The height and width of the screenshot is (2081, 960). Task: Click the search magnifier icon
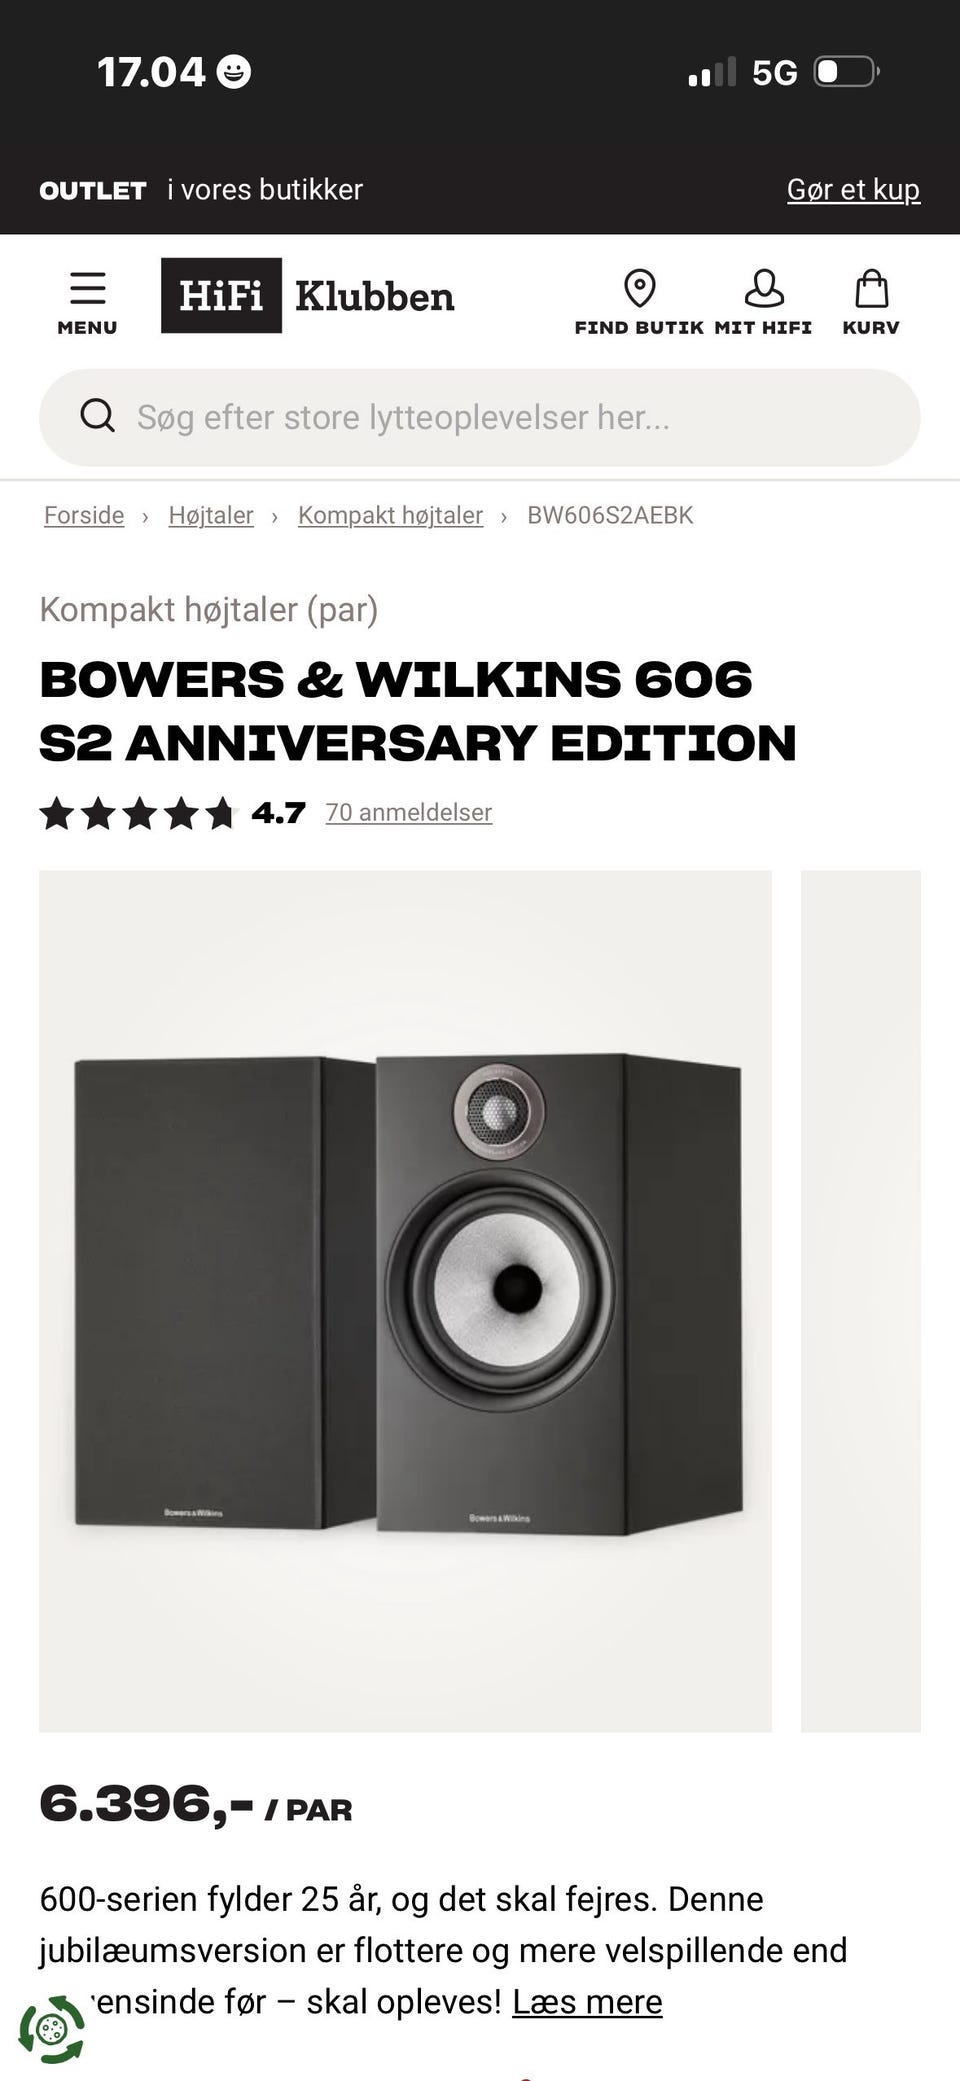coord(97,415)
